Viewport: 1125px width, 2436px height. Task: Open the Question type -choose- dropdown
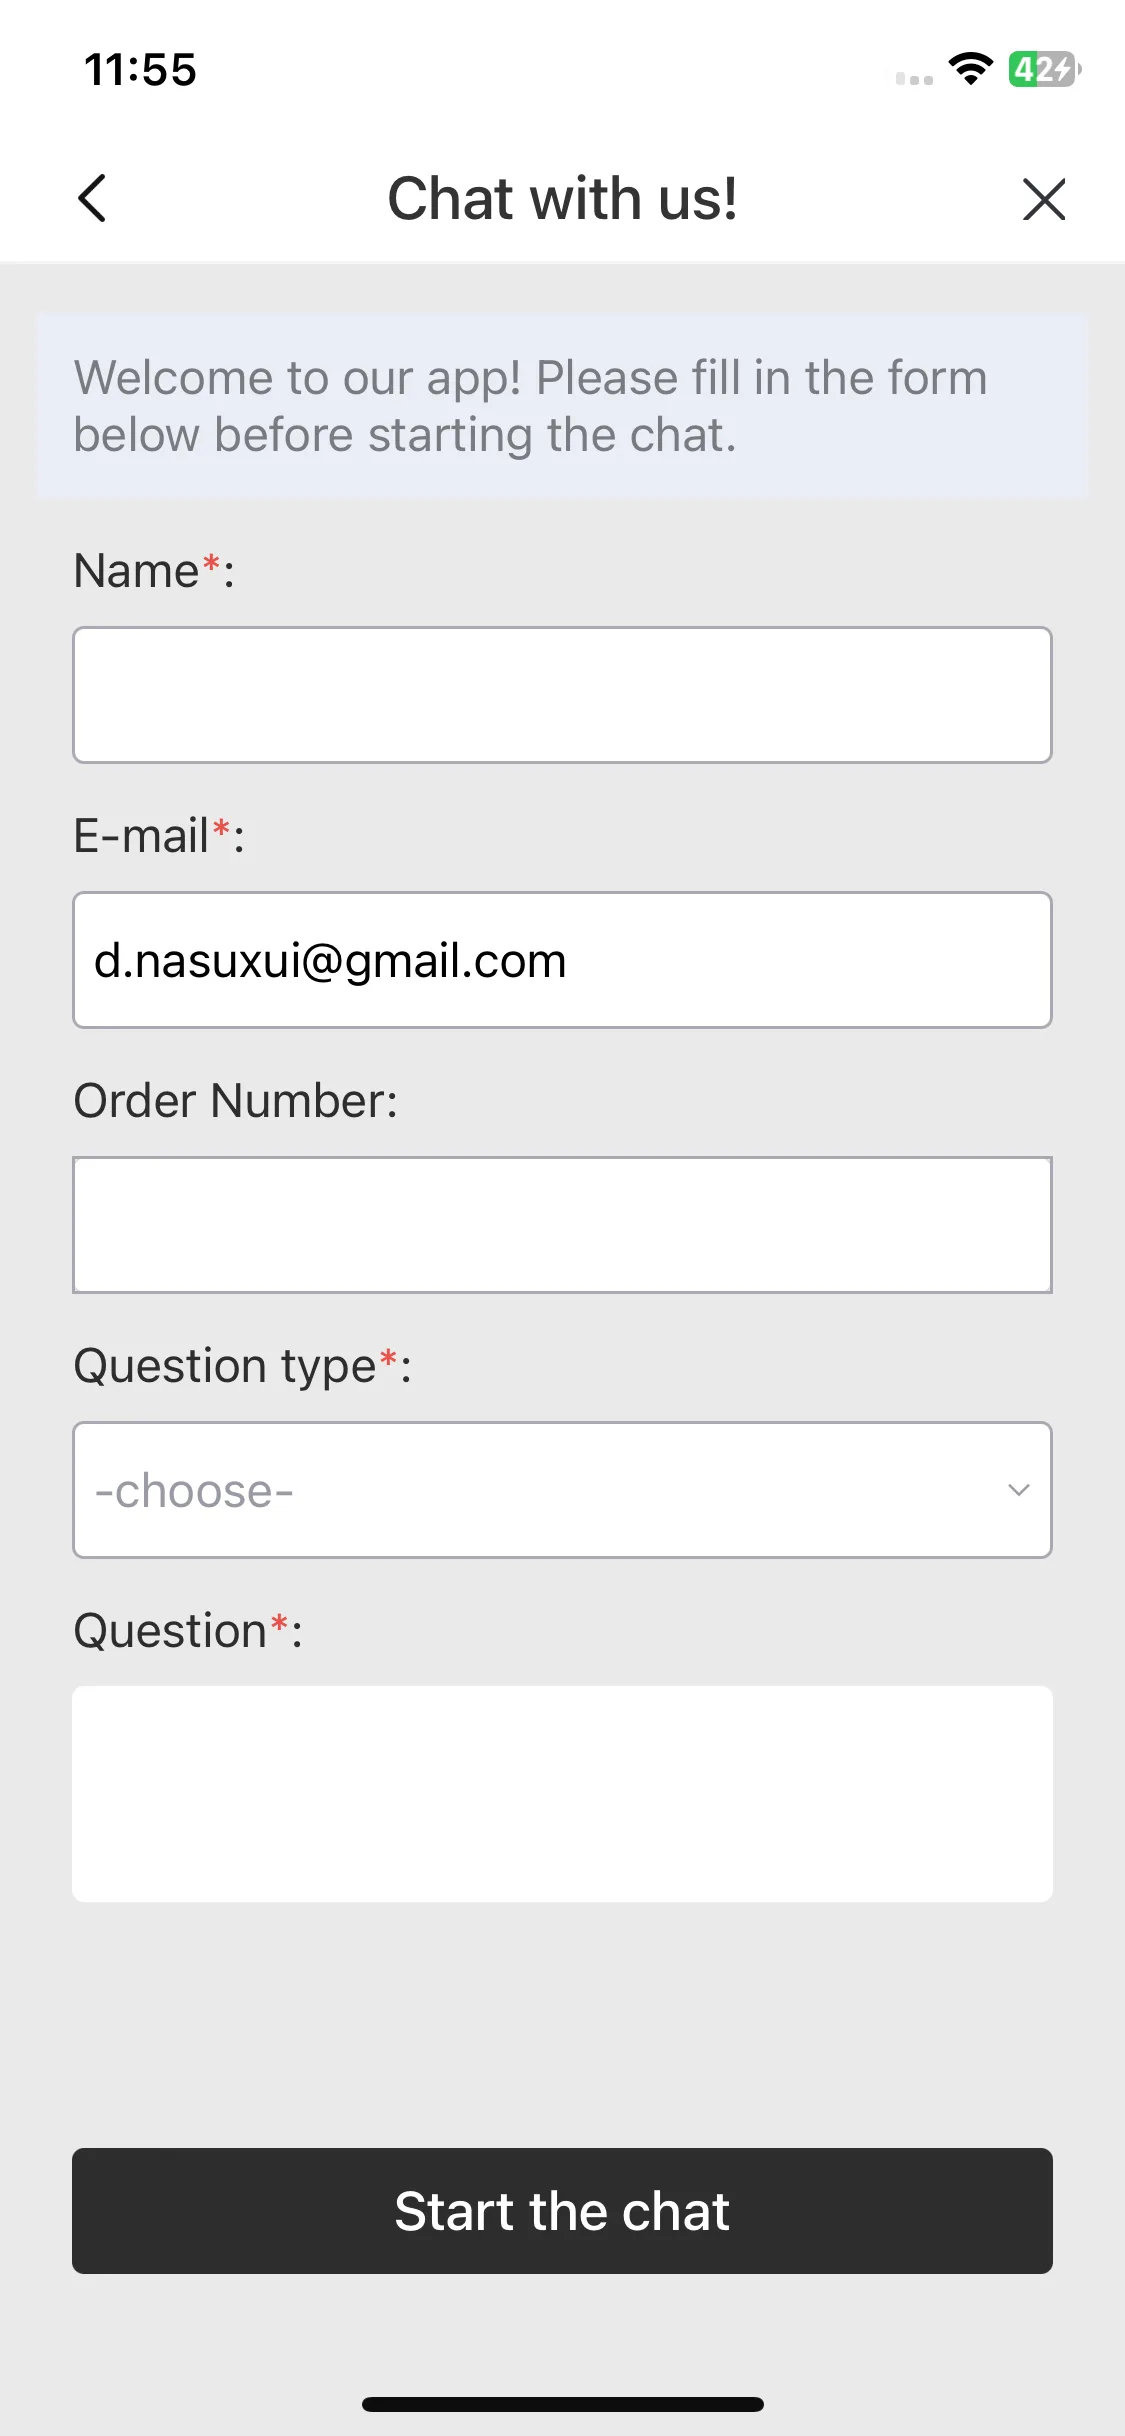pyautogui.click(x=562, y=1490)
